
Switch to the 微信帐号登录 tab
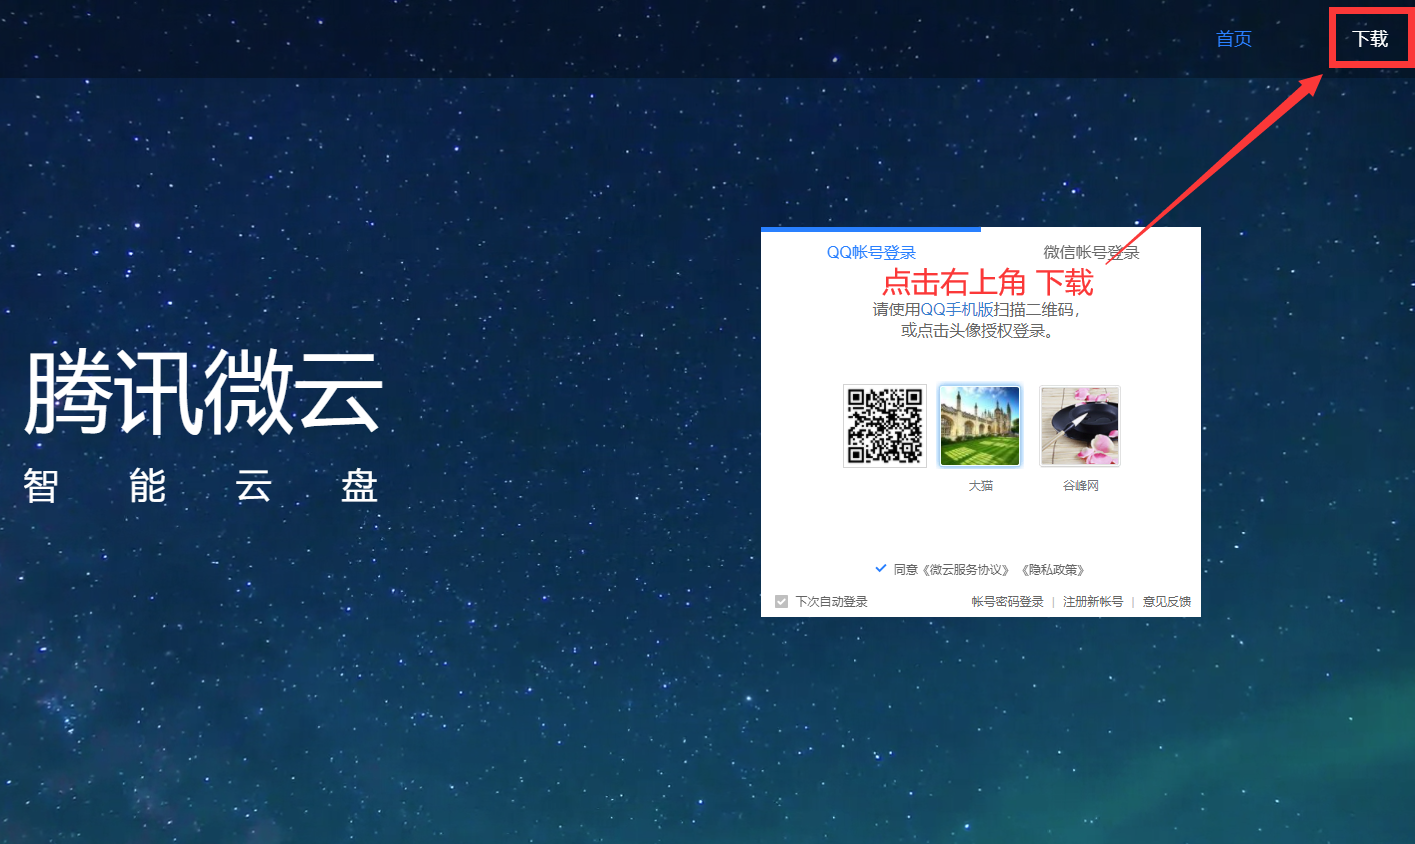(x=1091, y=253)
